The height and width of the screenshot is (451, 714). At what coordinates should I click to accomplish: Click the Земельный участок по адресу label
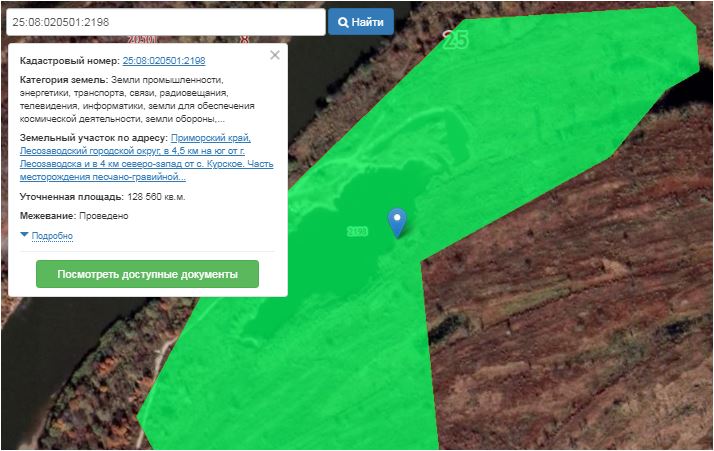94,138
